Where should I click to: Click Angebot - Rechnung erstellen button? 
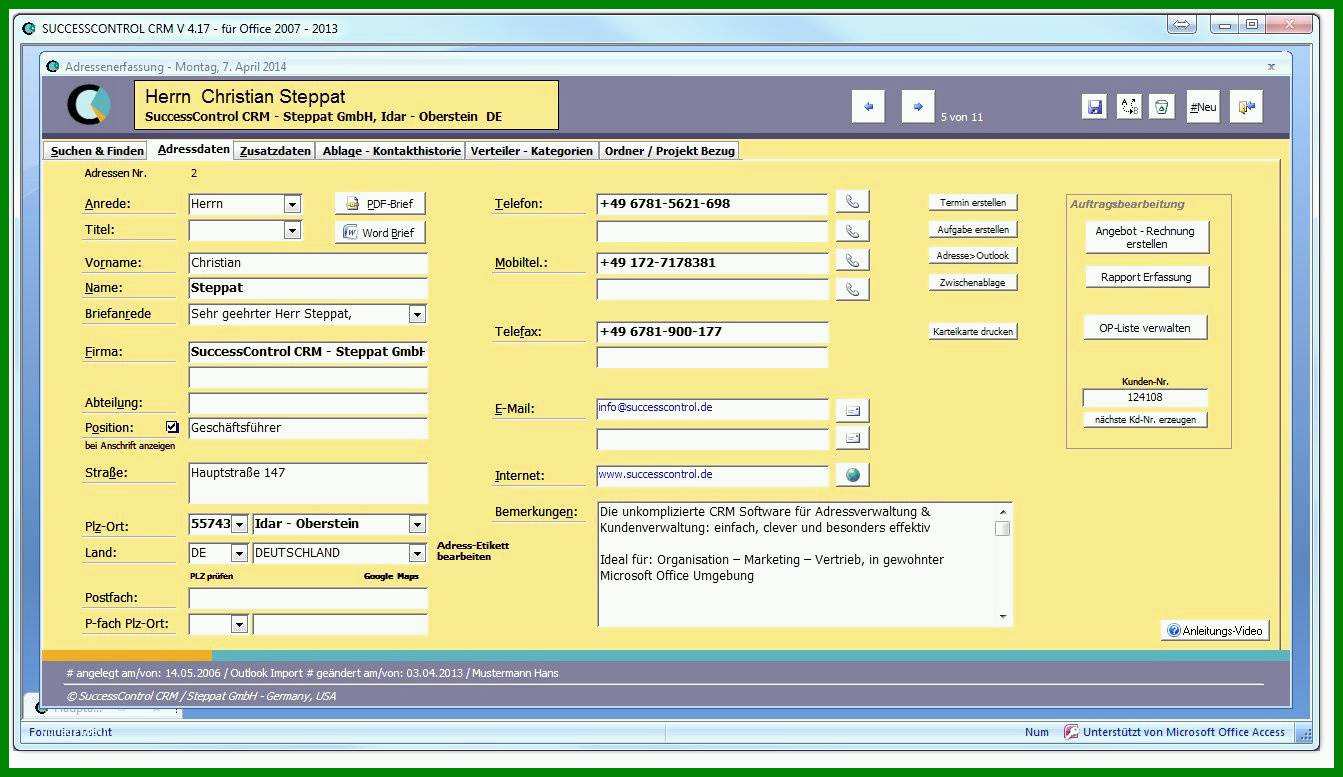(x=1146, y=237)
